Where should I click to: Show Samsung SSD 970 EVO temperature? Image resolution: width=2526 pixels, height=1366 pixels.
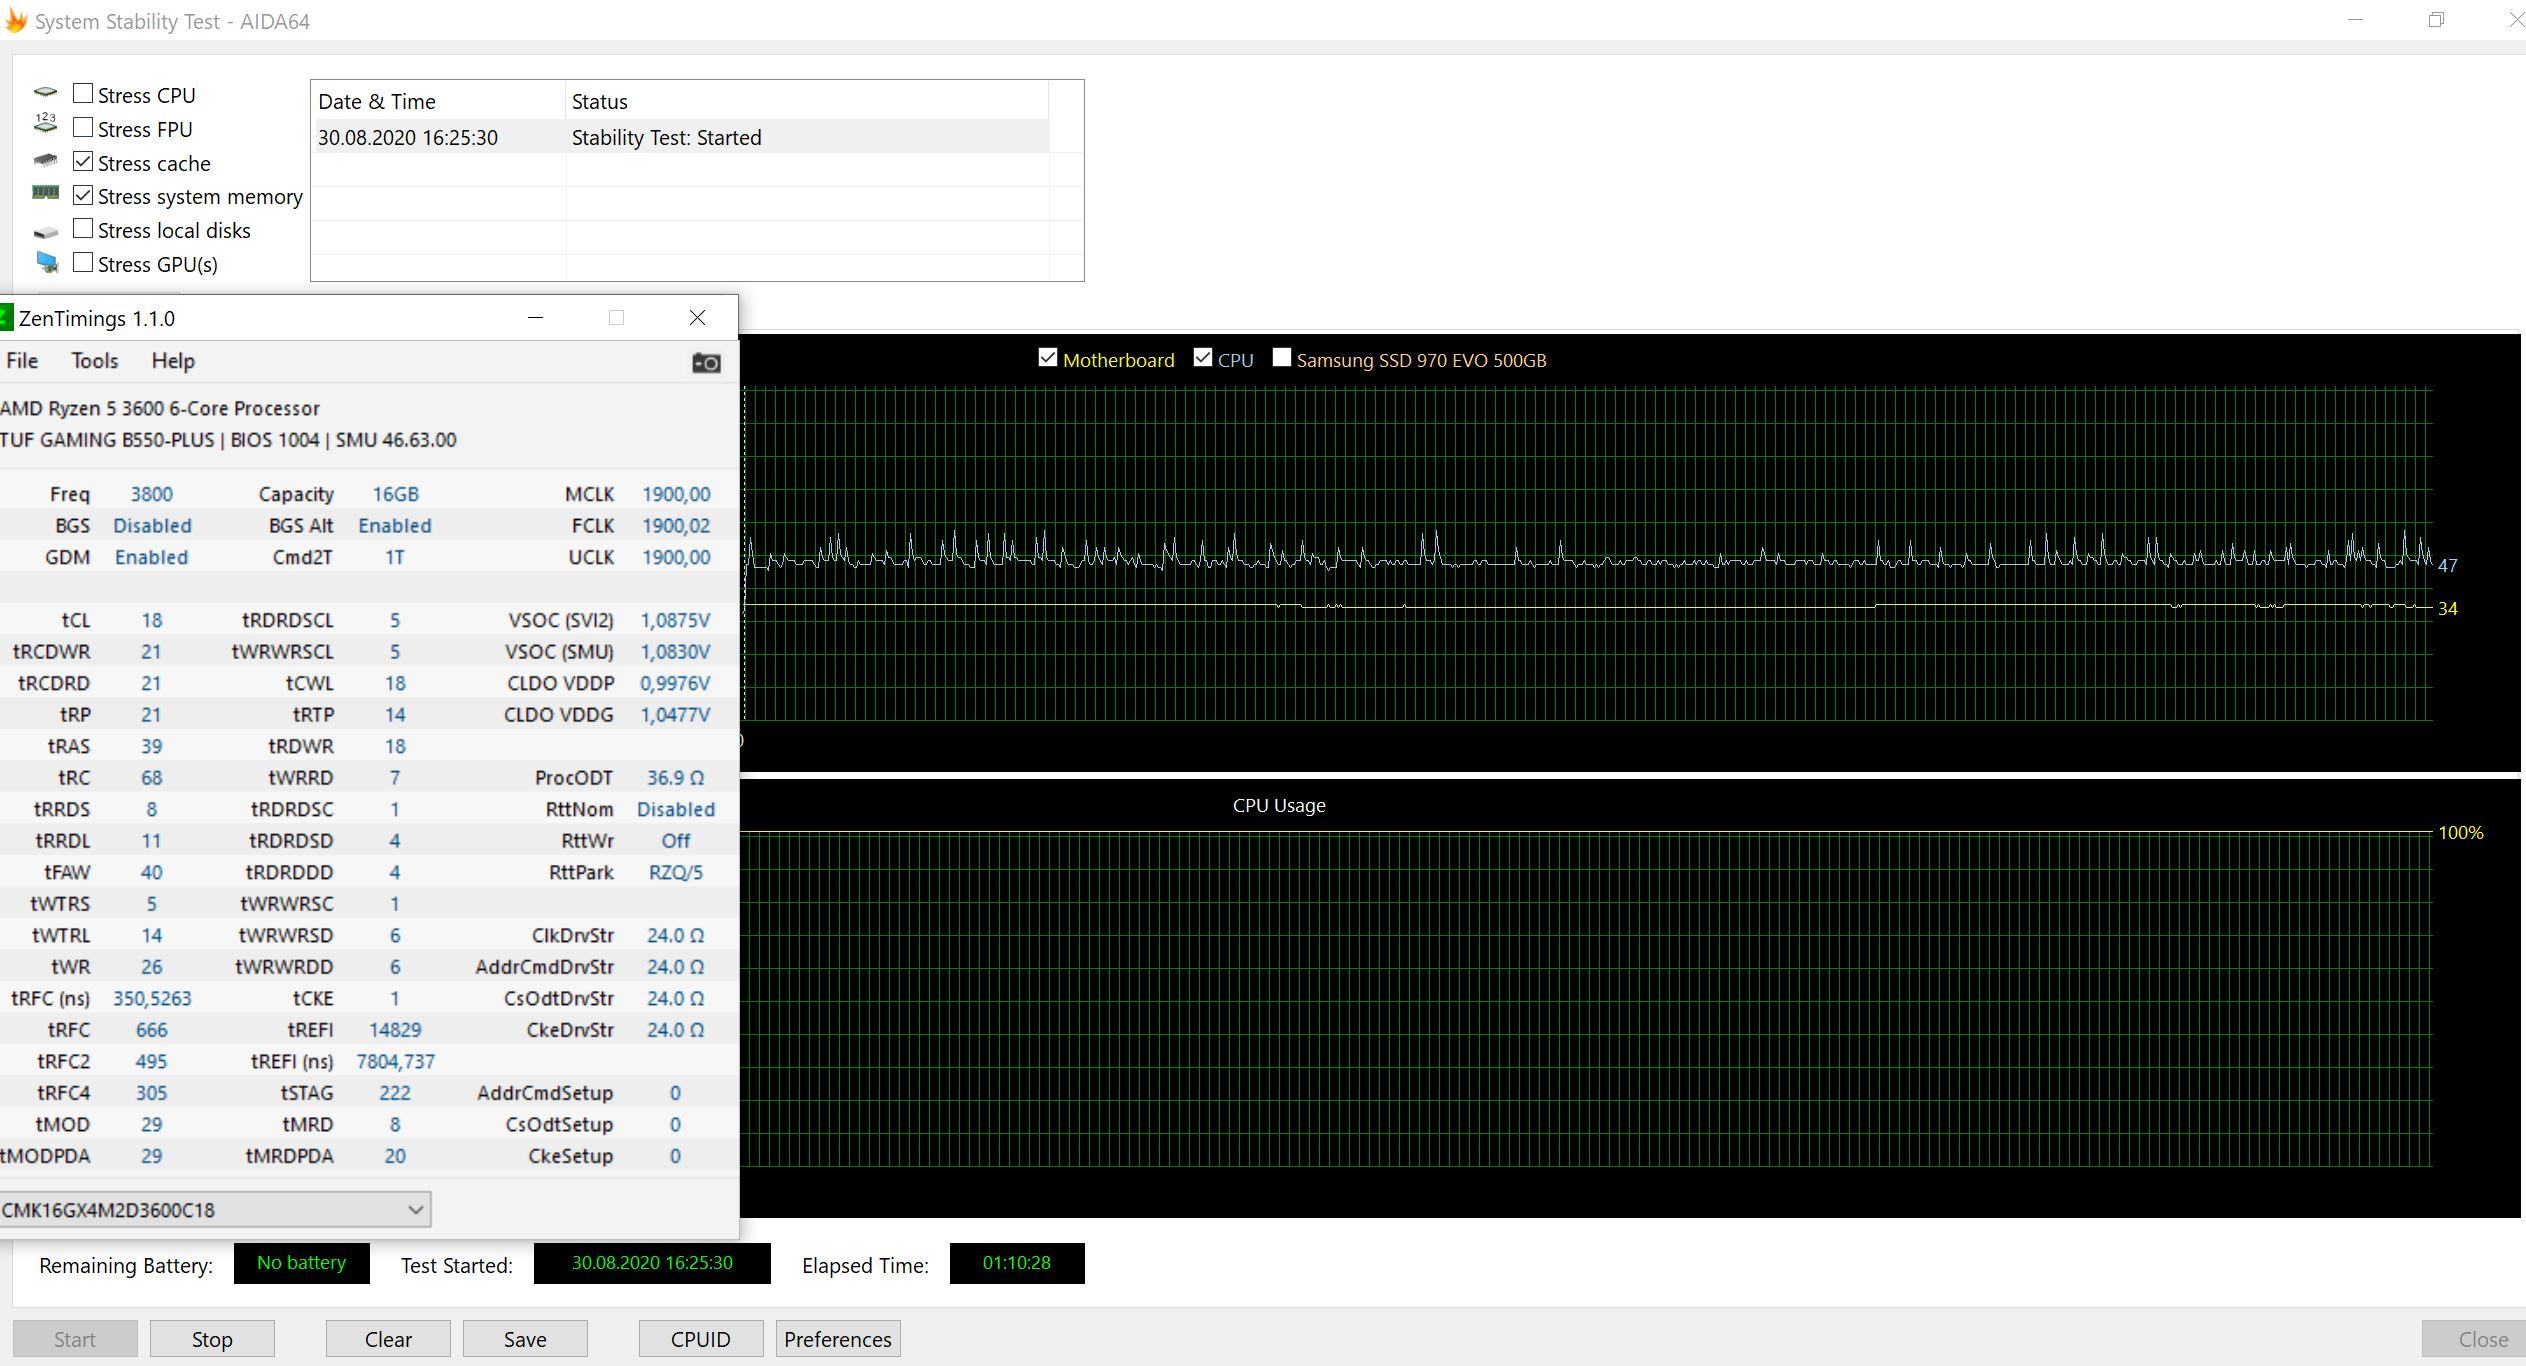pyautogui.click(x=1281, y=357)
